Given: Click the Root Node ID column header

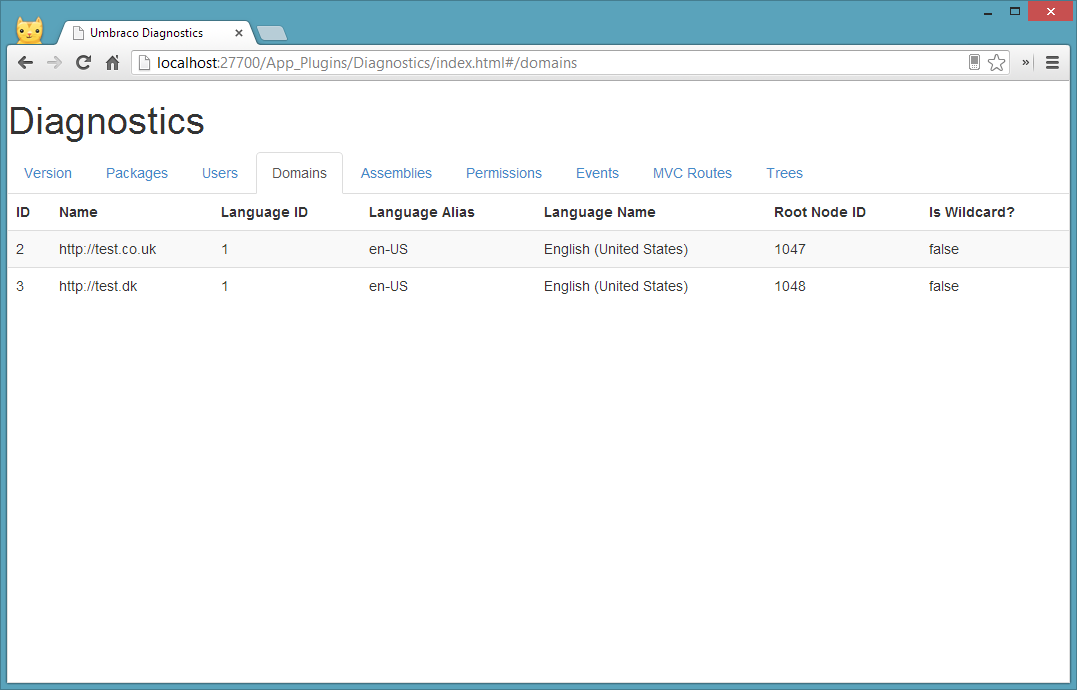Looking at the screenshot, I should [820, 212].
